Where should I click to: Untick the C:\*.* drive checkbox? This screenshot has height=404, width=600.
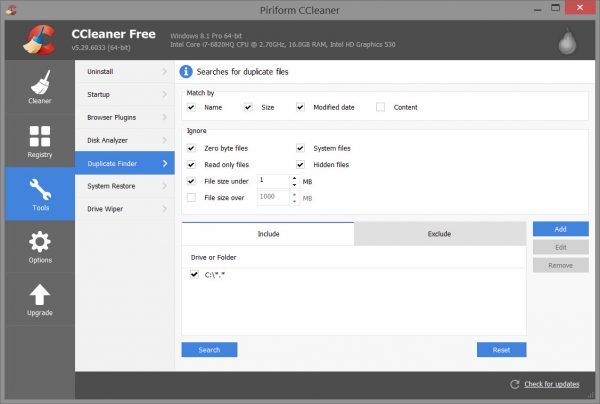(x=193, y=274)
